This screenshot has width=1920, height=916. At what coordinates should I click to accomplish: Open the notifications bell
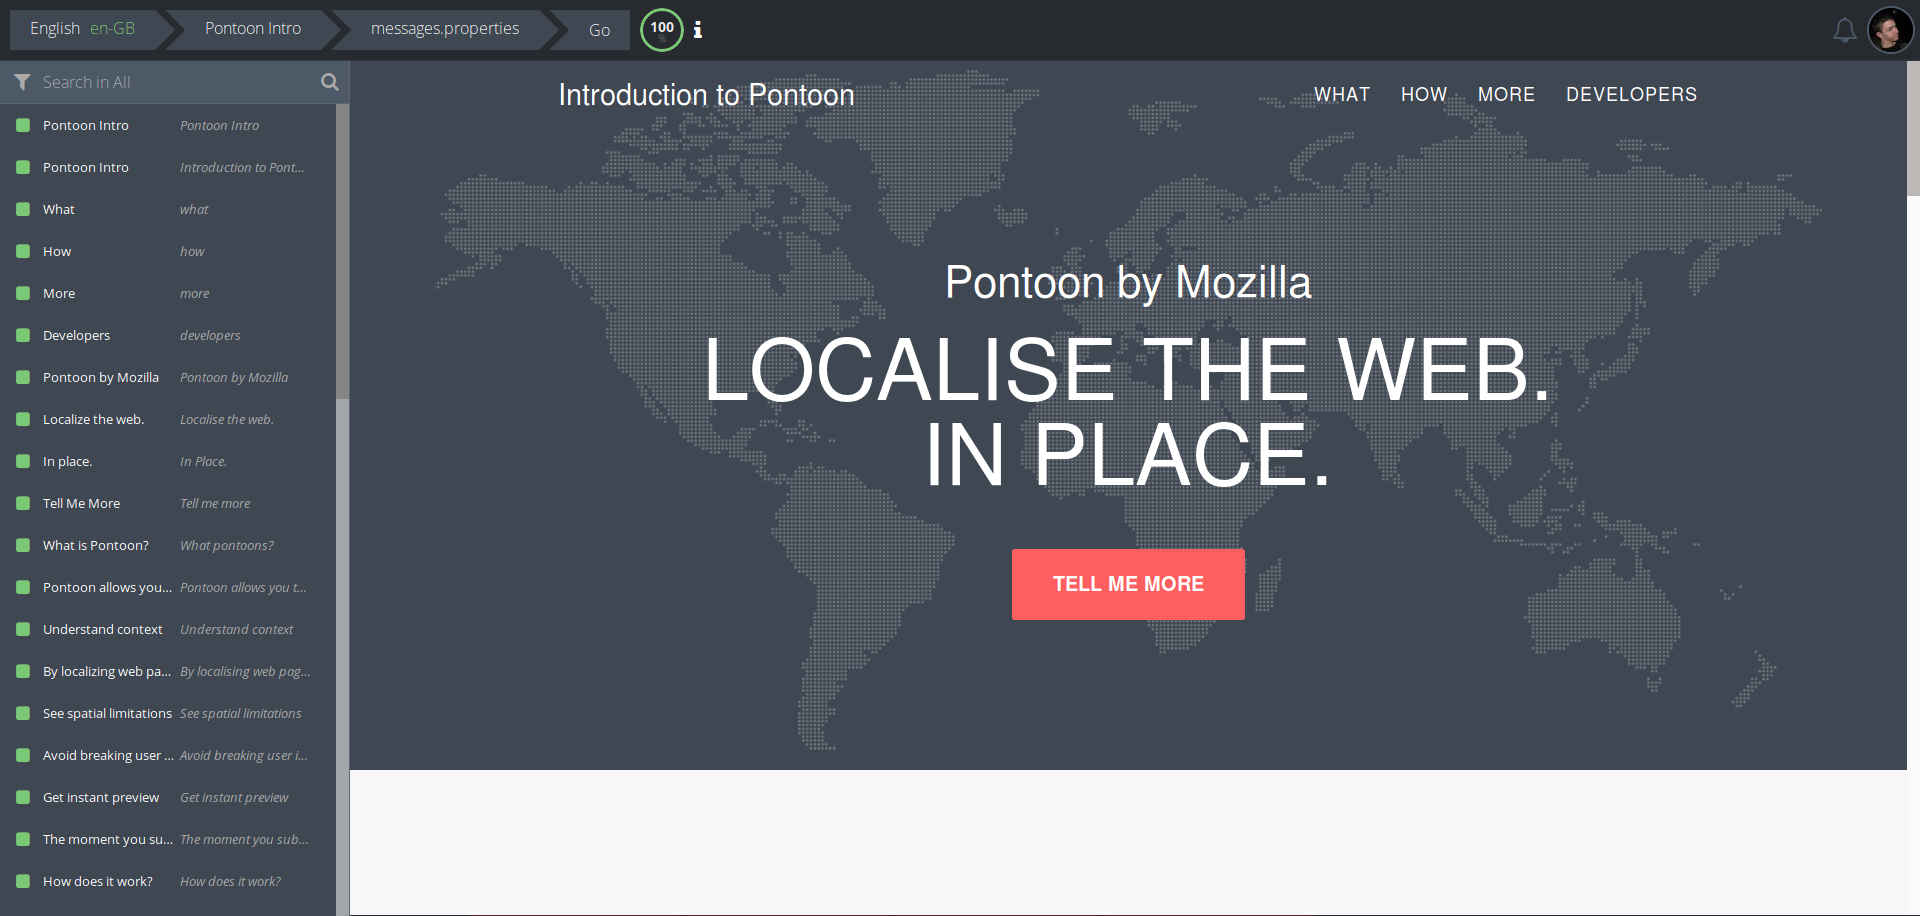(x=1844, y=31)
